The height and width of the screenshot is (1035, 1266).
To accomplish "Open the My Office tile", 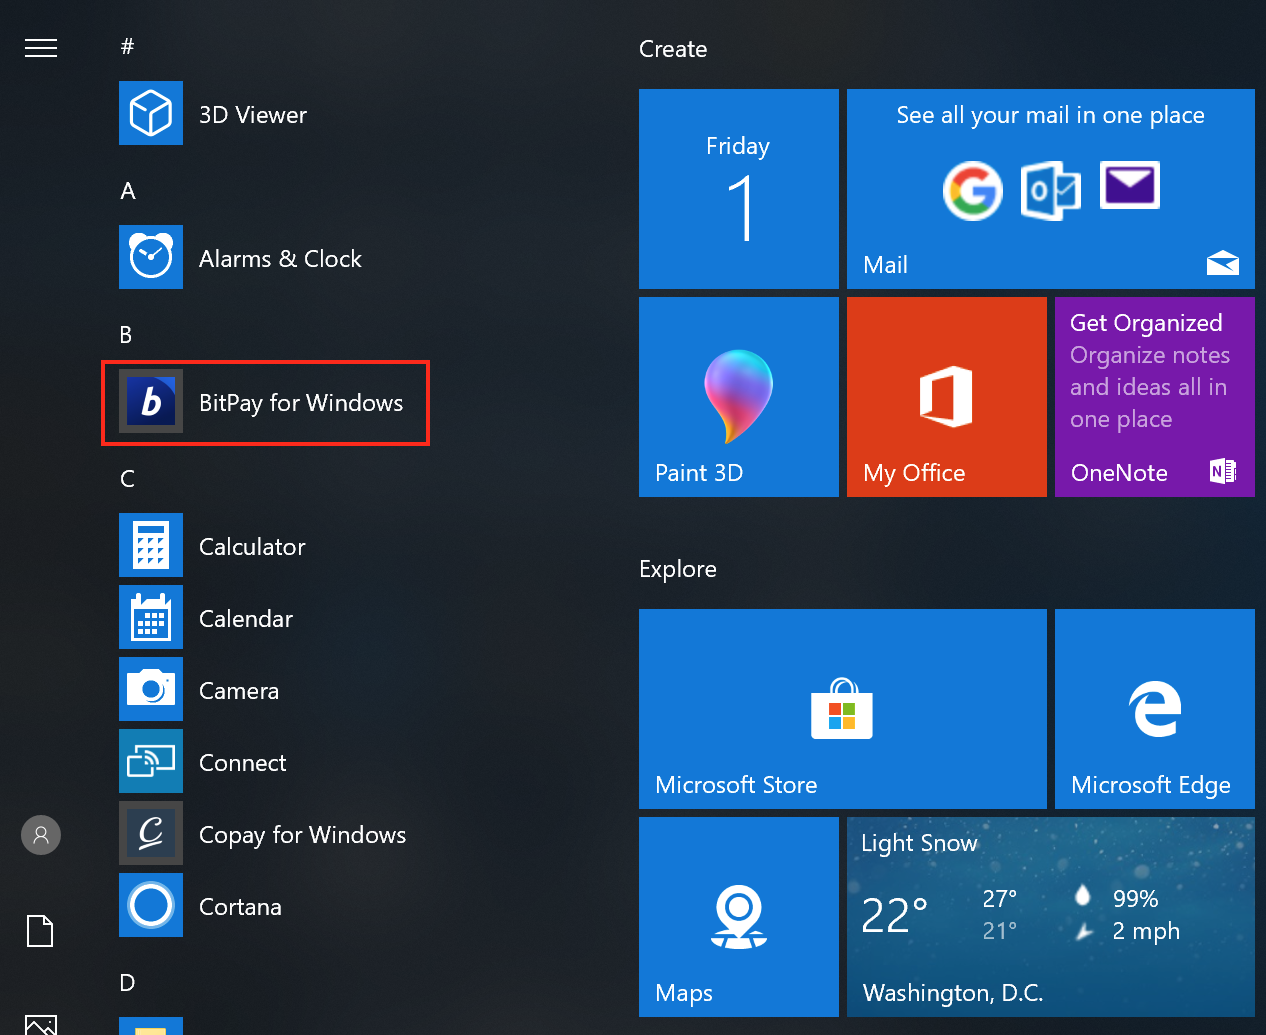I will click(x=947, y=397).
